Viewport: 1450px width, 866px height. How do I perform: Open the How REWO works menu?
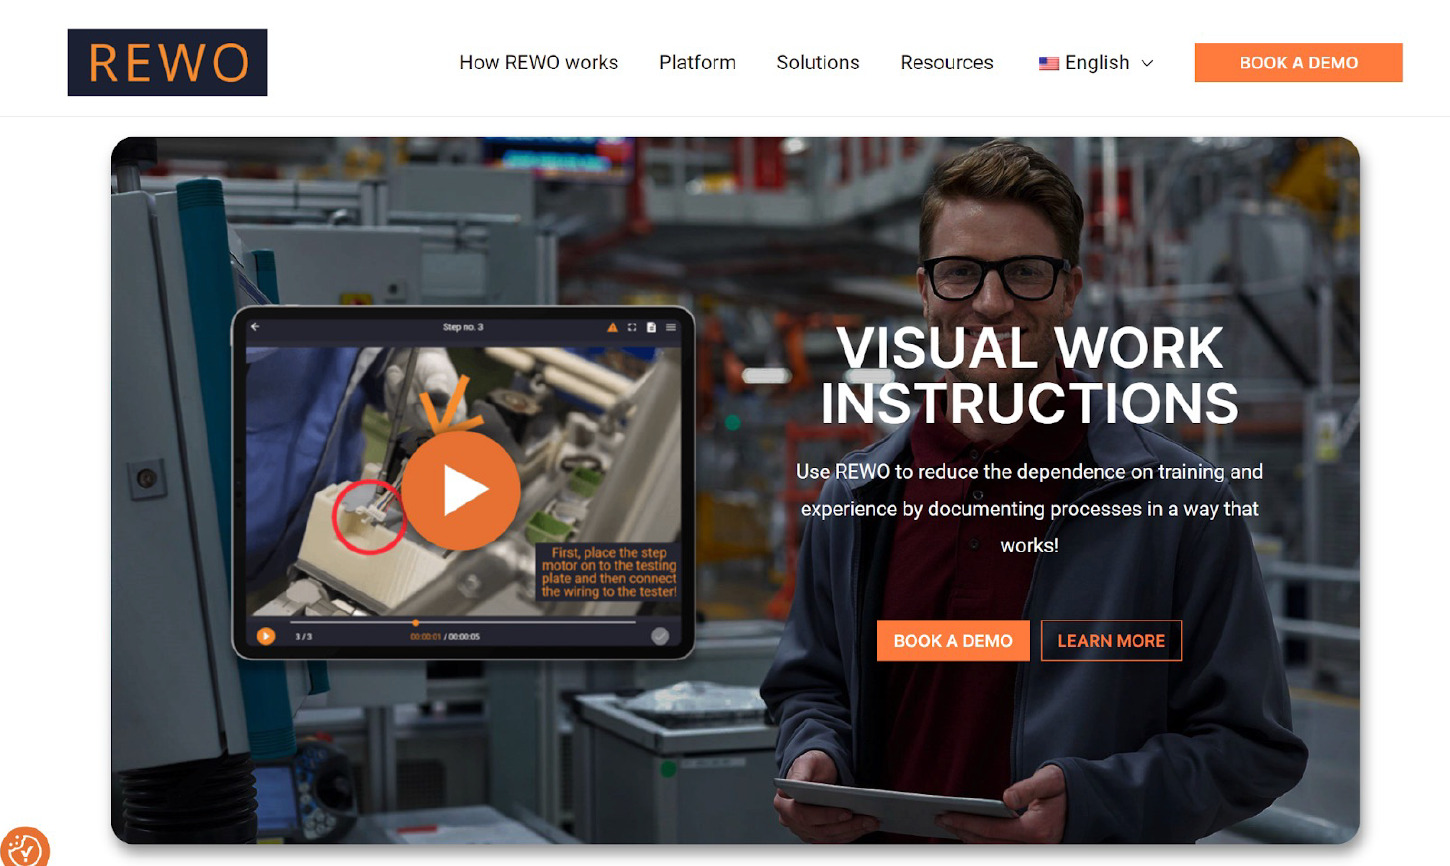tap(538, 62)
